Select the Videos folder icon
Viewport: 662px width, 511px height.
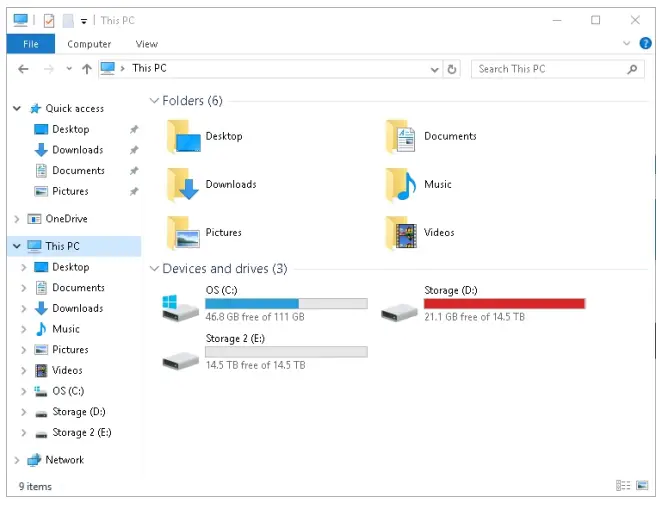point(401,233)
